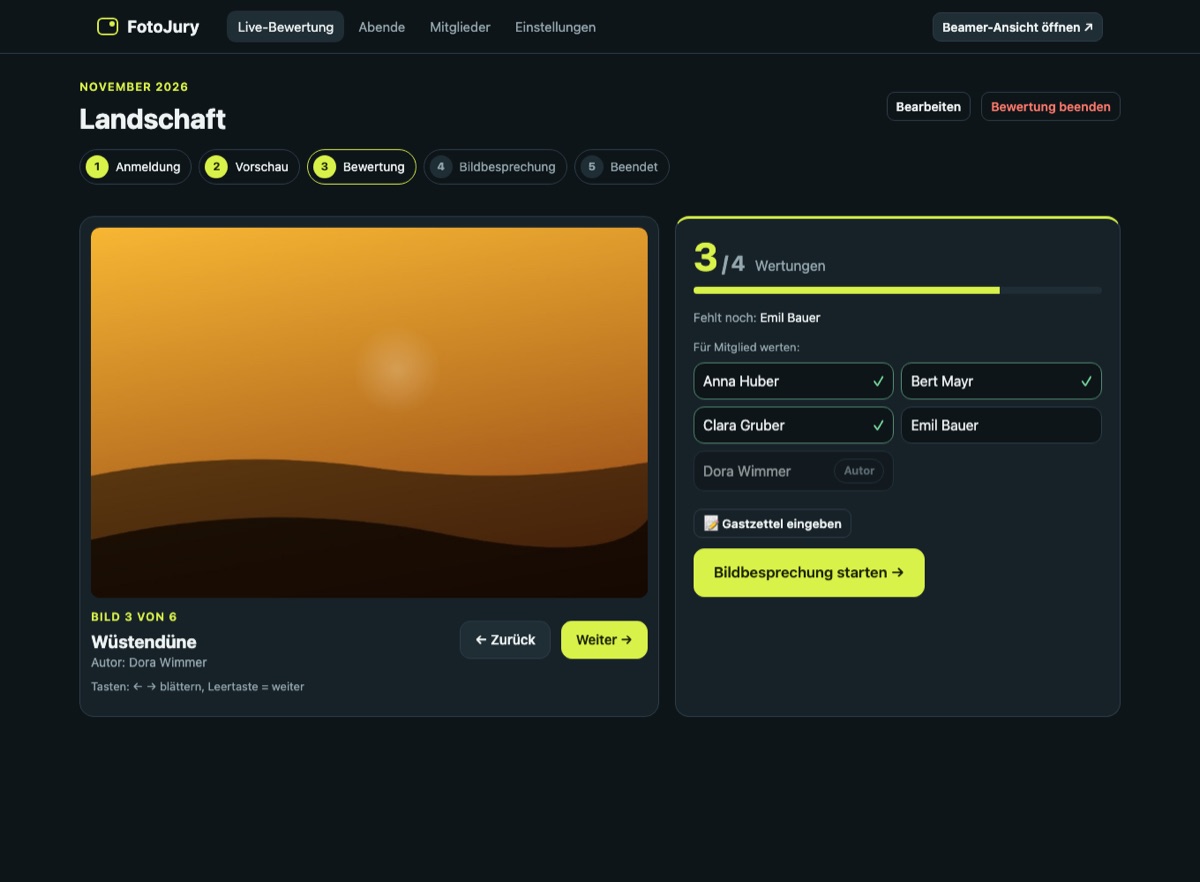Screen dimensions: 1200x882
Task: Switch to the Abende tab
Action: click(382, 27)
